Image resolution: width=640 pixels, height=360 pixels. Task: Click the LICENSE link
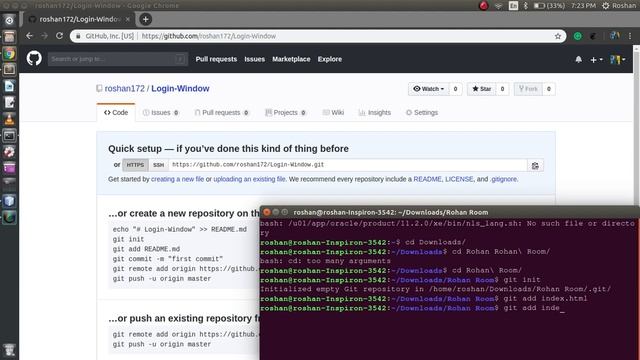[x=459, y=179]
